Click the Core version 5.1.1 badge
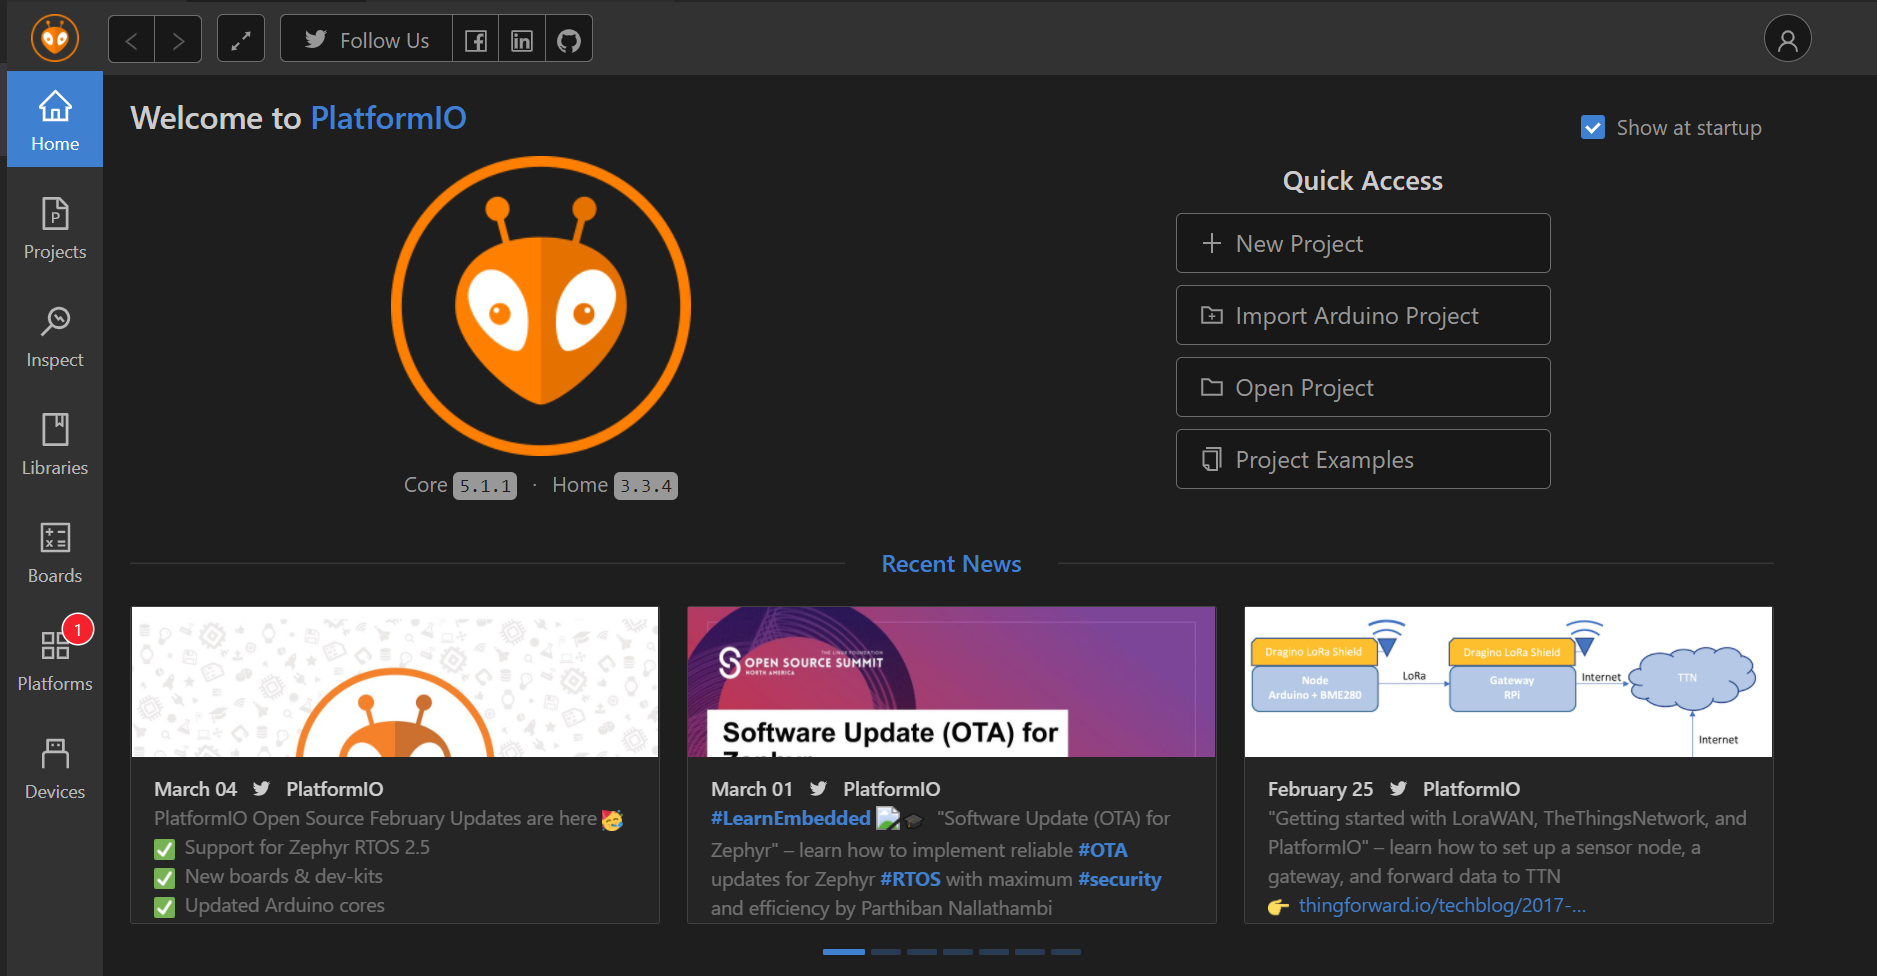Image resolution: width=1877 pixels, height=976 pixels. pos(485,486)
